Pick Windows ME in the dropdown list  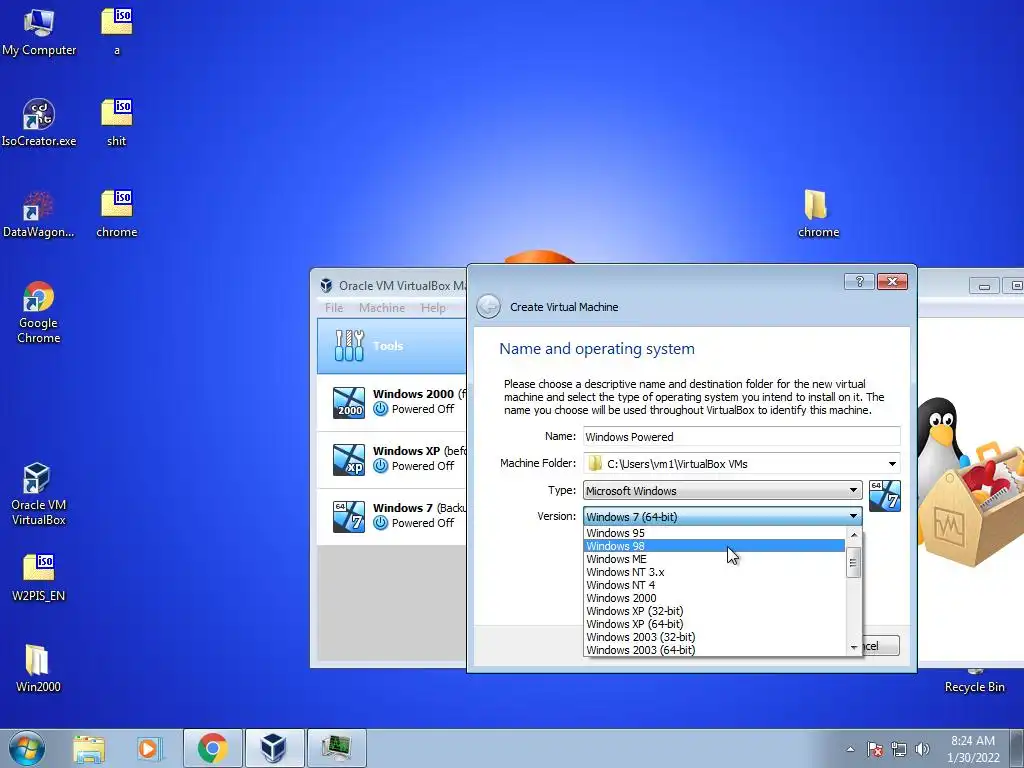pos(714,559)
